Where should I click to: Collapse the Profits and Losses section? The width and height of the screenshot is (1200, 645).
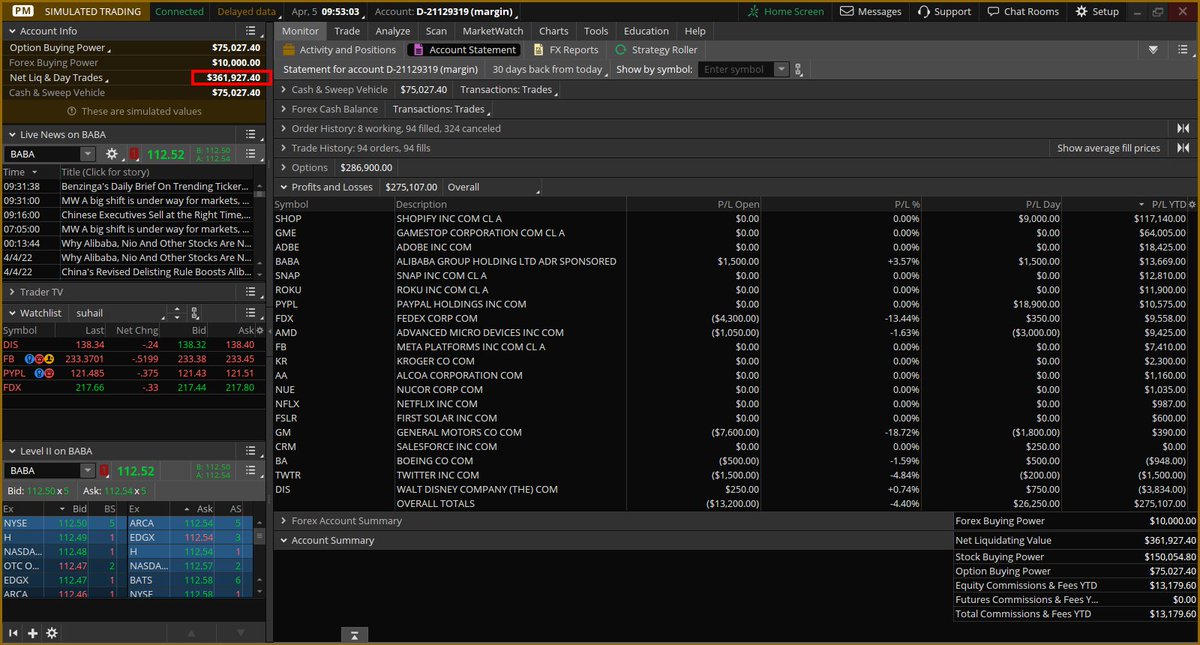(283, 187)
